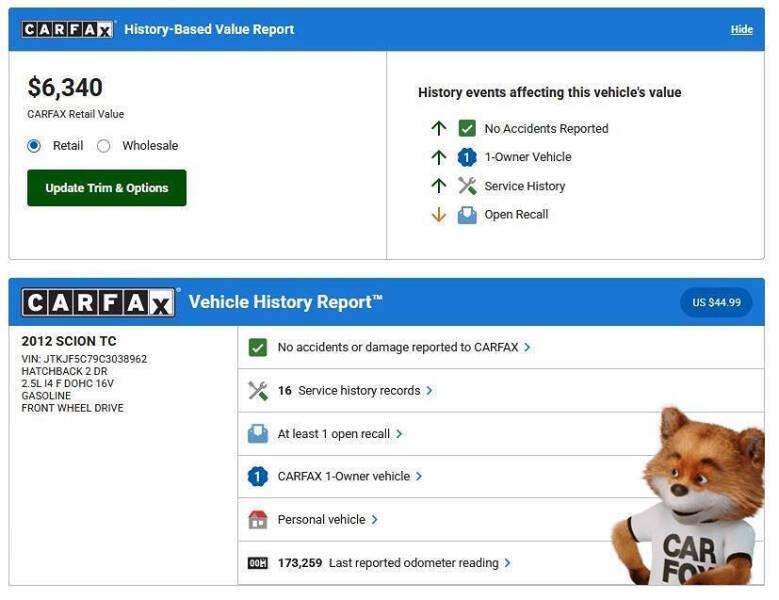Click the blue 1-Owner Vehicle badge icon
This screenshot has height=600, width=779.
pos(467,157)
